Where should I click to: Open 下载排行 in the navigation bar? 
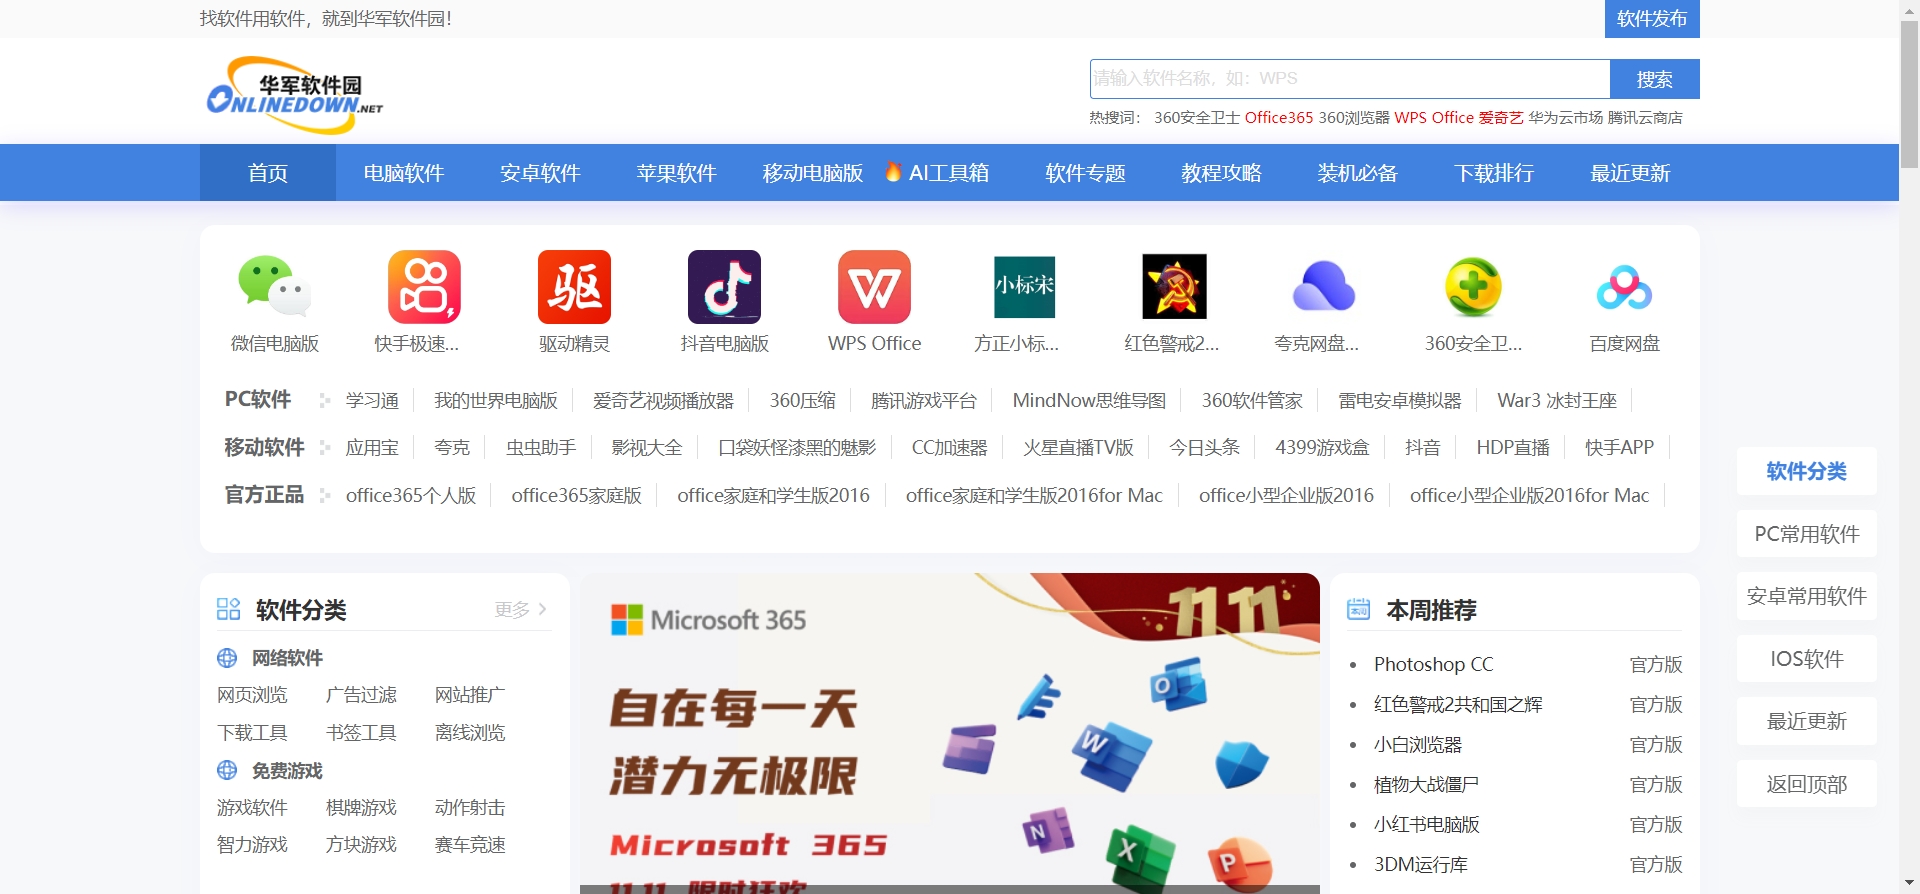[1493, 173]
